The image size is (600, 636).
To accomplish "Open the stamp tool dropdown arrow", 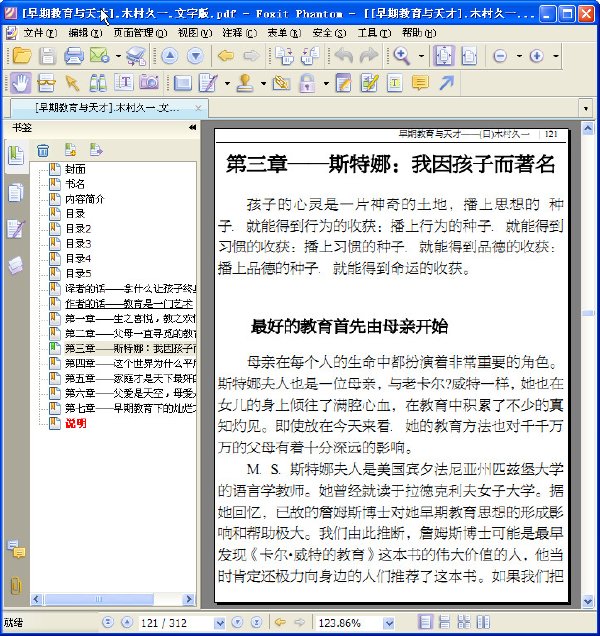I will coord(263,84).
